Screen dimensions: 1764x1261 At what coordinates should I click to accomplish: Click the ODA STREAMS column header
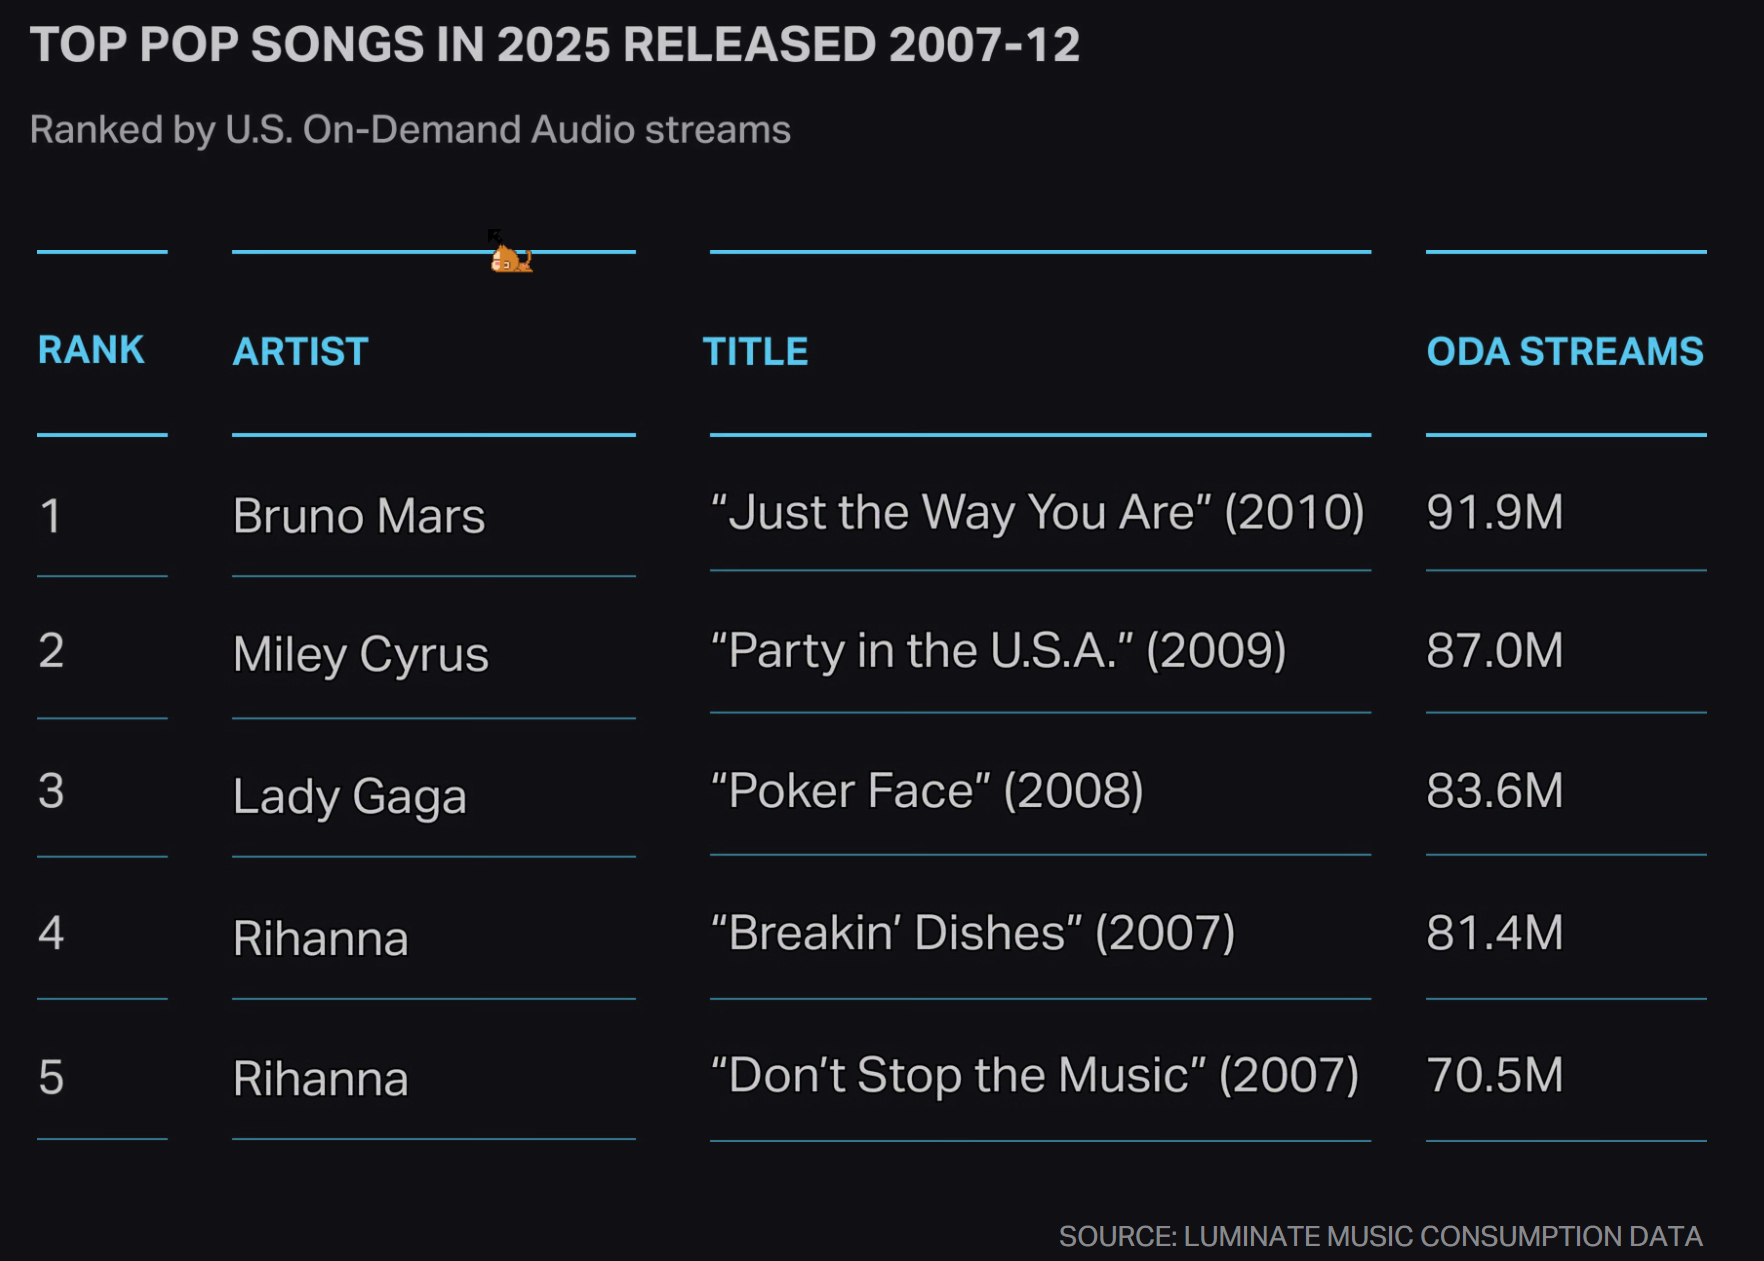click(x=1565, y=352)
